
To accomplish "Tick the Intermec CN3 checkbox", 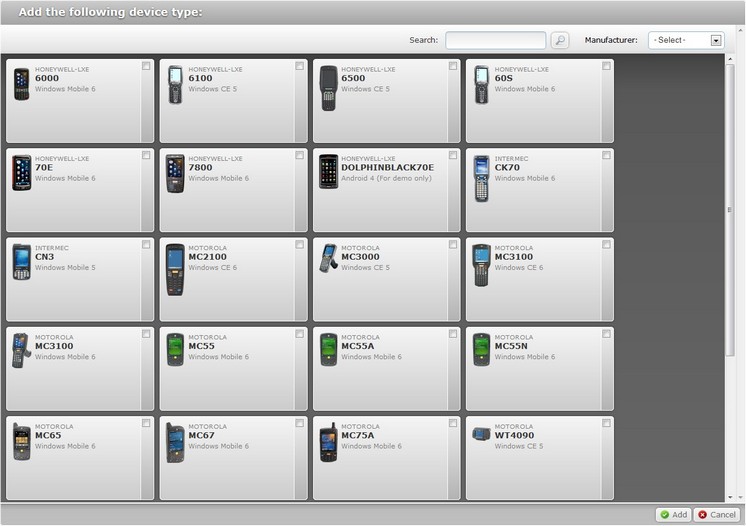I will [146, 244].
